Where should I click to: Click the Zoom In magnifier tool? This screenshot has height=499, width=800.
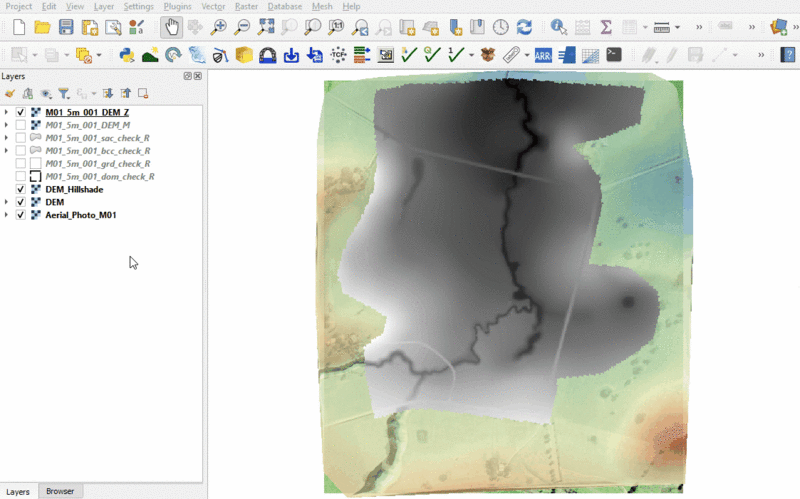click(218, 27)
